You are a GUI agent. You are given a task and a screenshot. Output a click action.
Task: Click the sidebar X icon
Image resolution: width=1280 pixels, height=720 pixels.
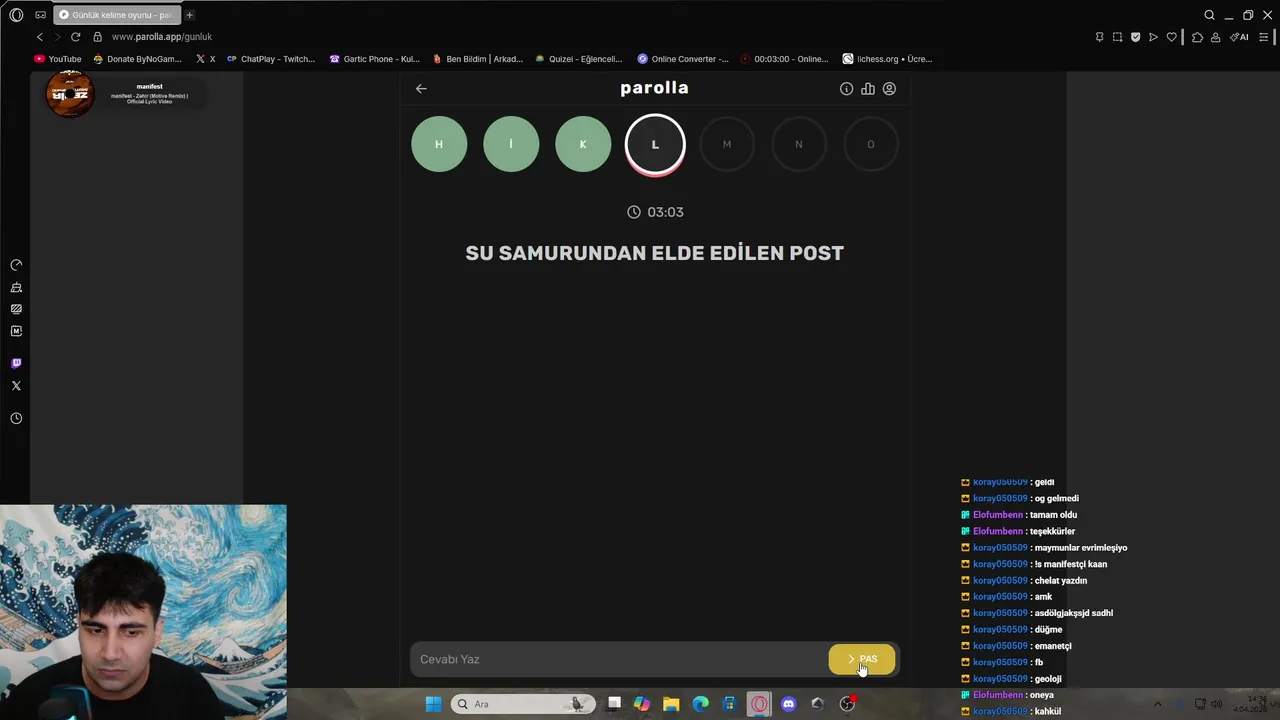[x=16, y=386]
